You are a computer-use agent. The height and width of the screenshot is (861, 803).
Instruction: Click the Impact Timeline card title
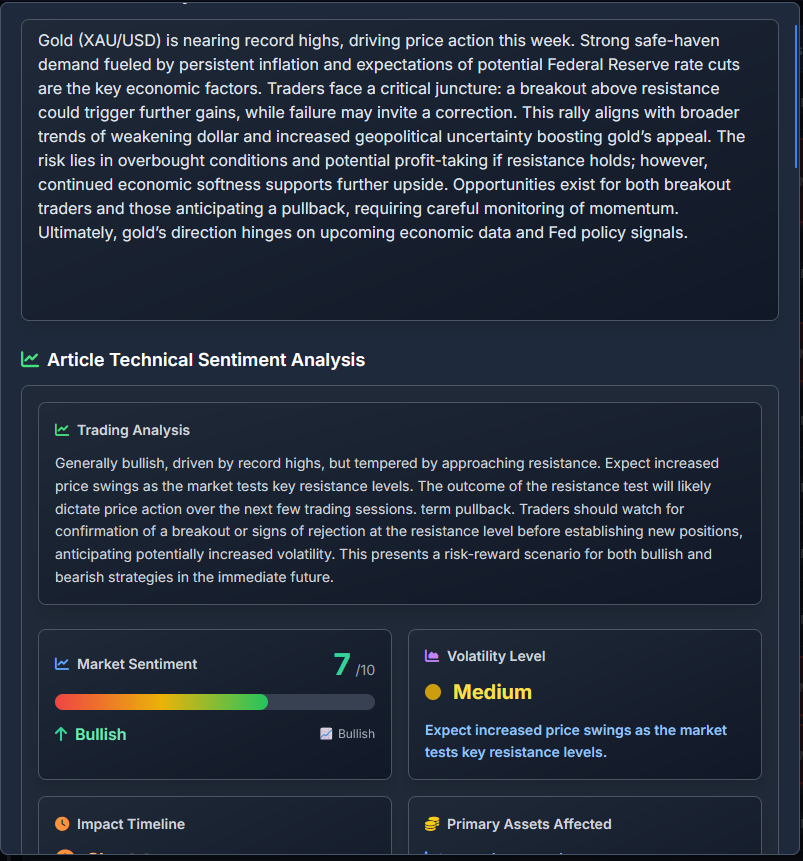131,824
